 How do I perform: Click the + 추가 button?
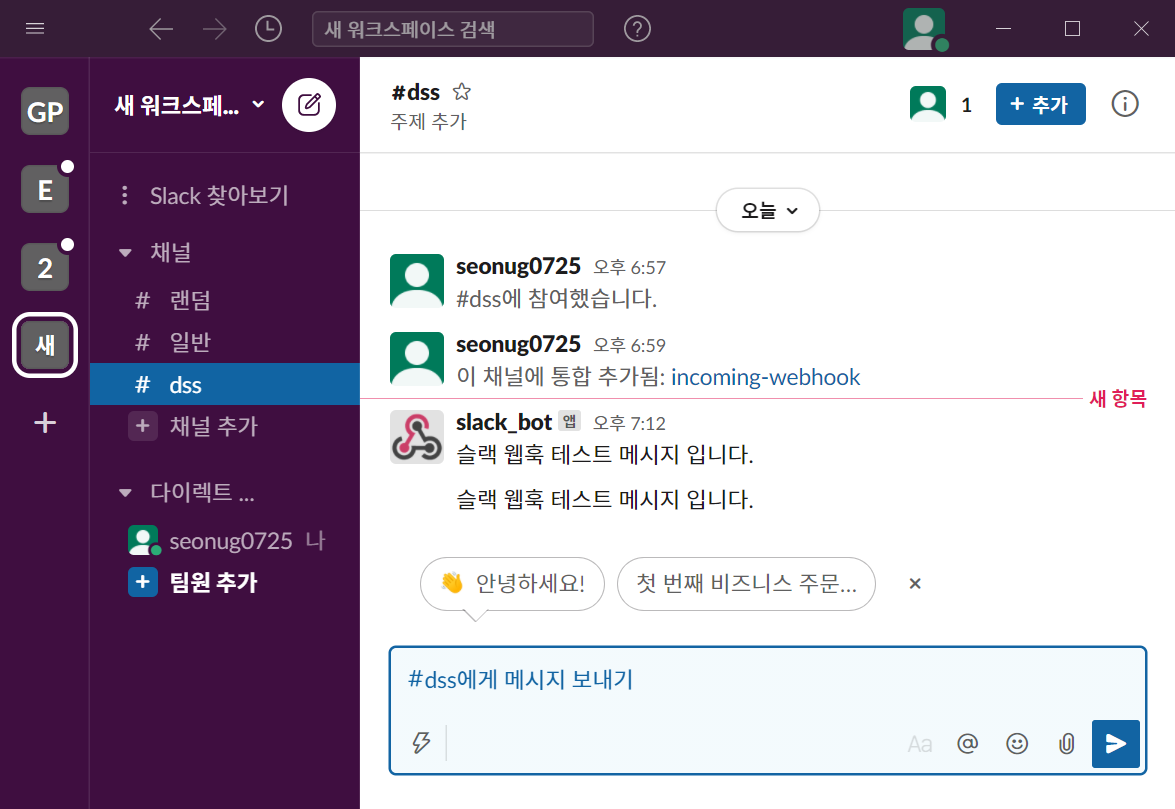1040,104
